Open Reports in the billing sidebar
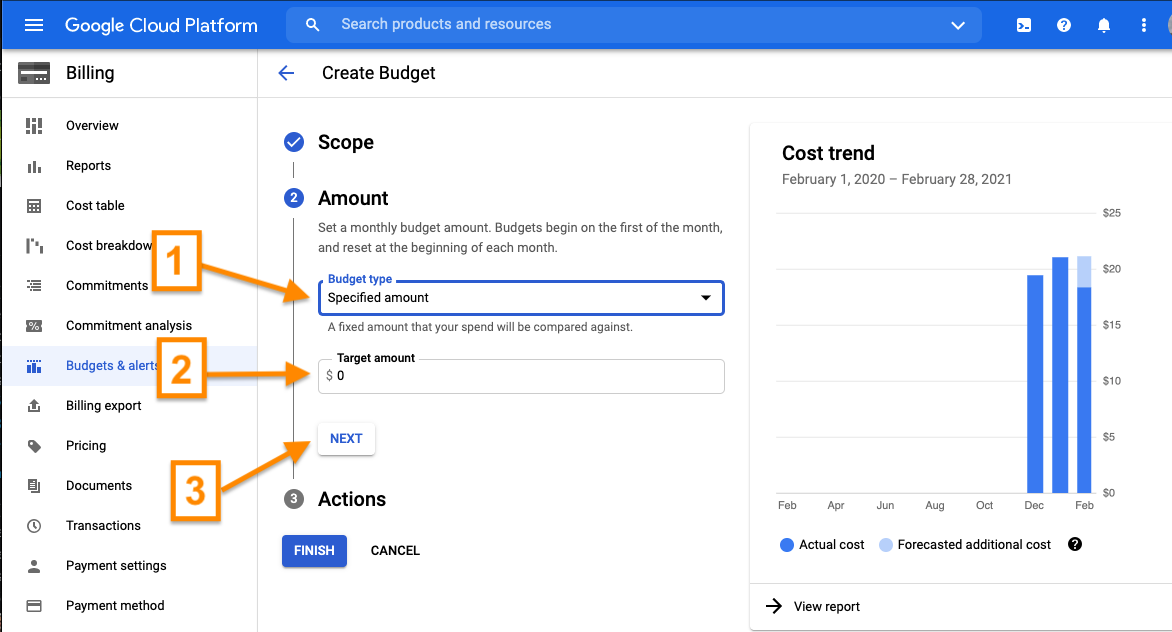 pyautogui.click(x=88, y=166)
